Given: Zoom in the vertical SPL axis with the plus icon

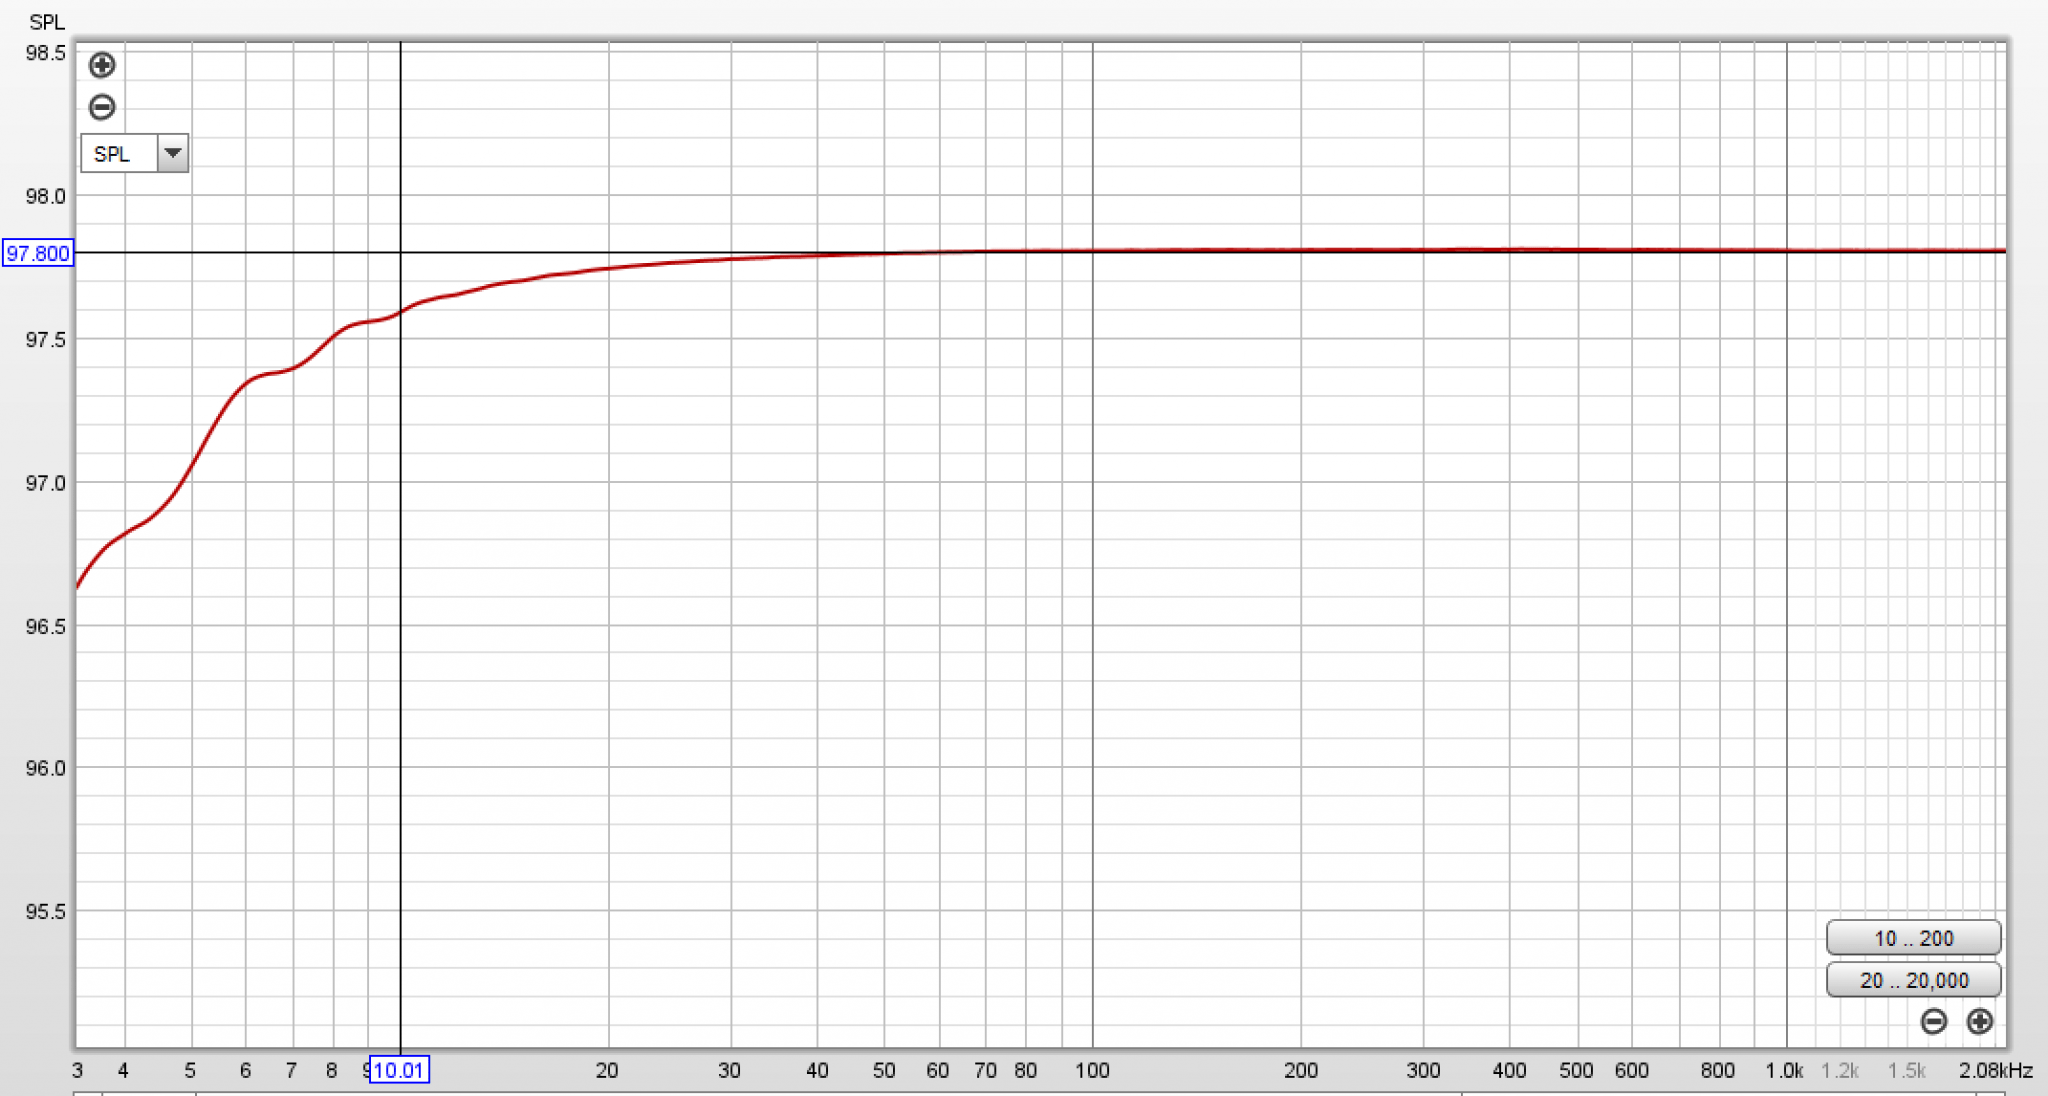Looking at the screenshot, I should pyautogui.click(x=102, y=66).
